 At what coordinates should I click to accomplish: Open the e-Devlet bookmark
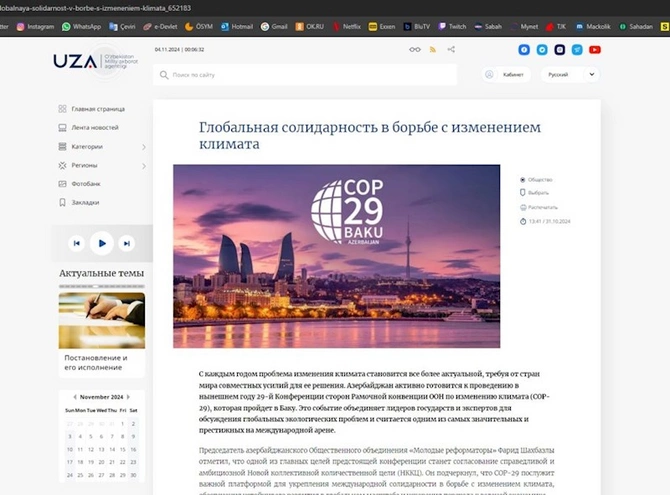[160, 27]
